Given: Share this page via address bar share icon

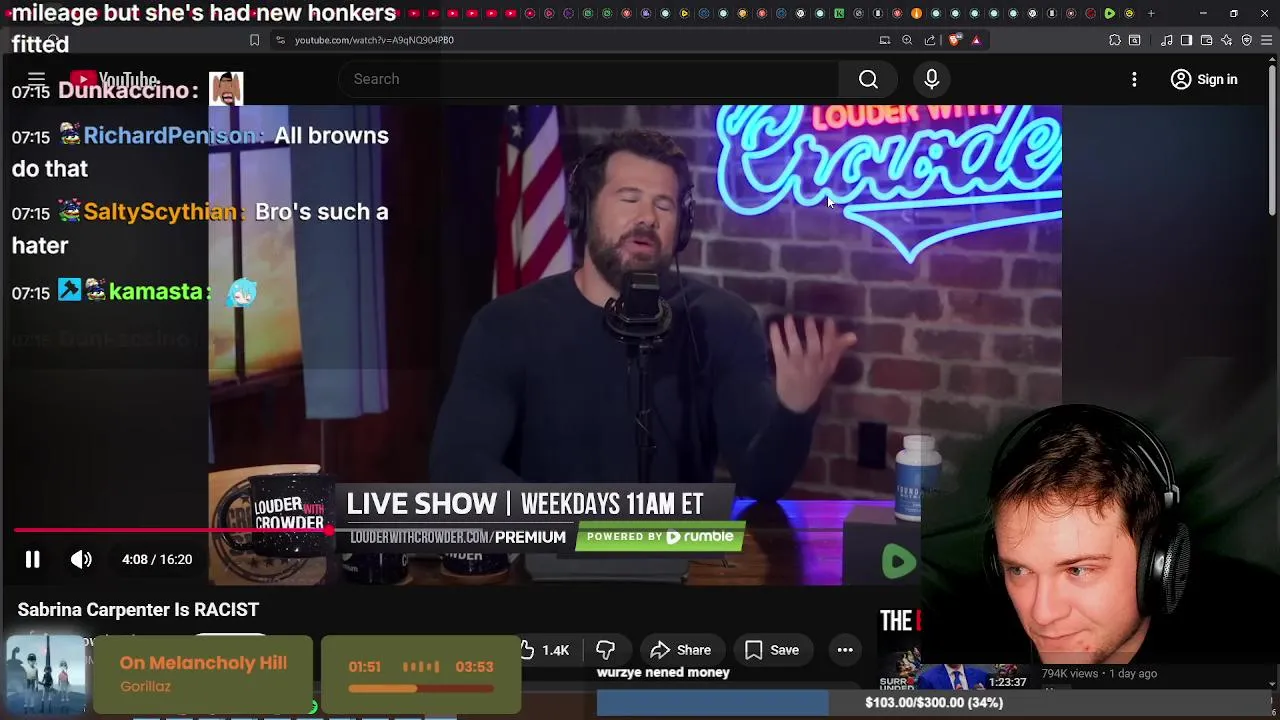Looking at the screenshot, I should pyautogui.click(x=930, y=40).
